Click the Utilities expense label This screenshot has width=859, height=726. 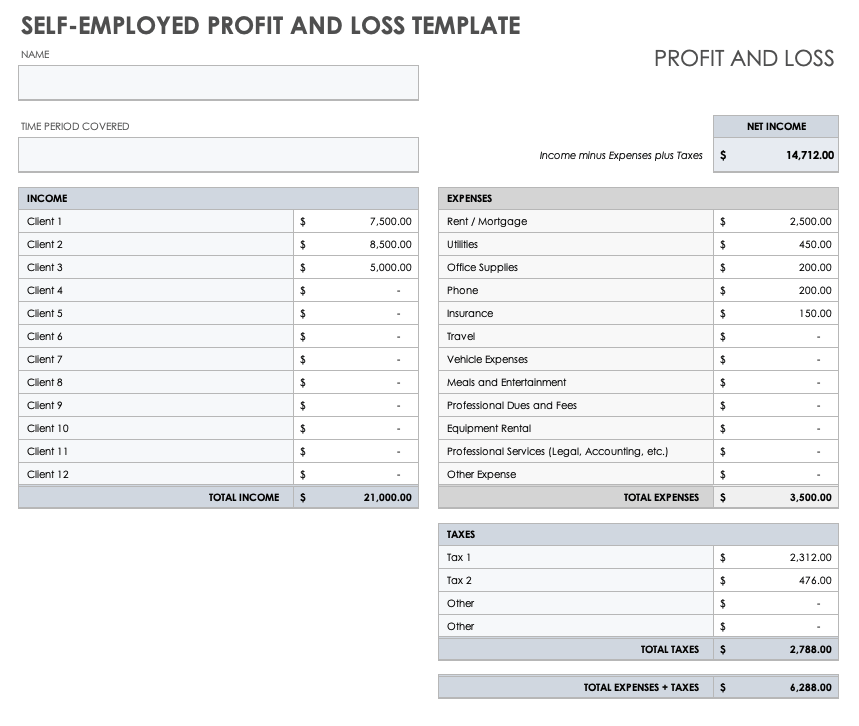point(463,245)
